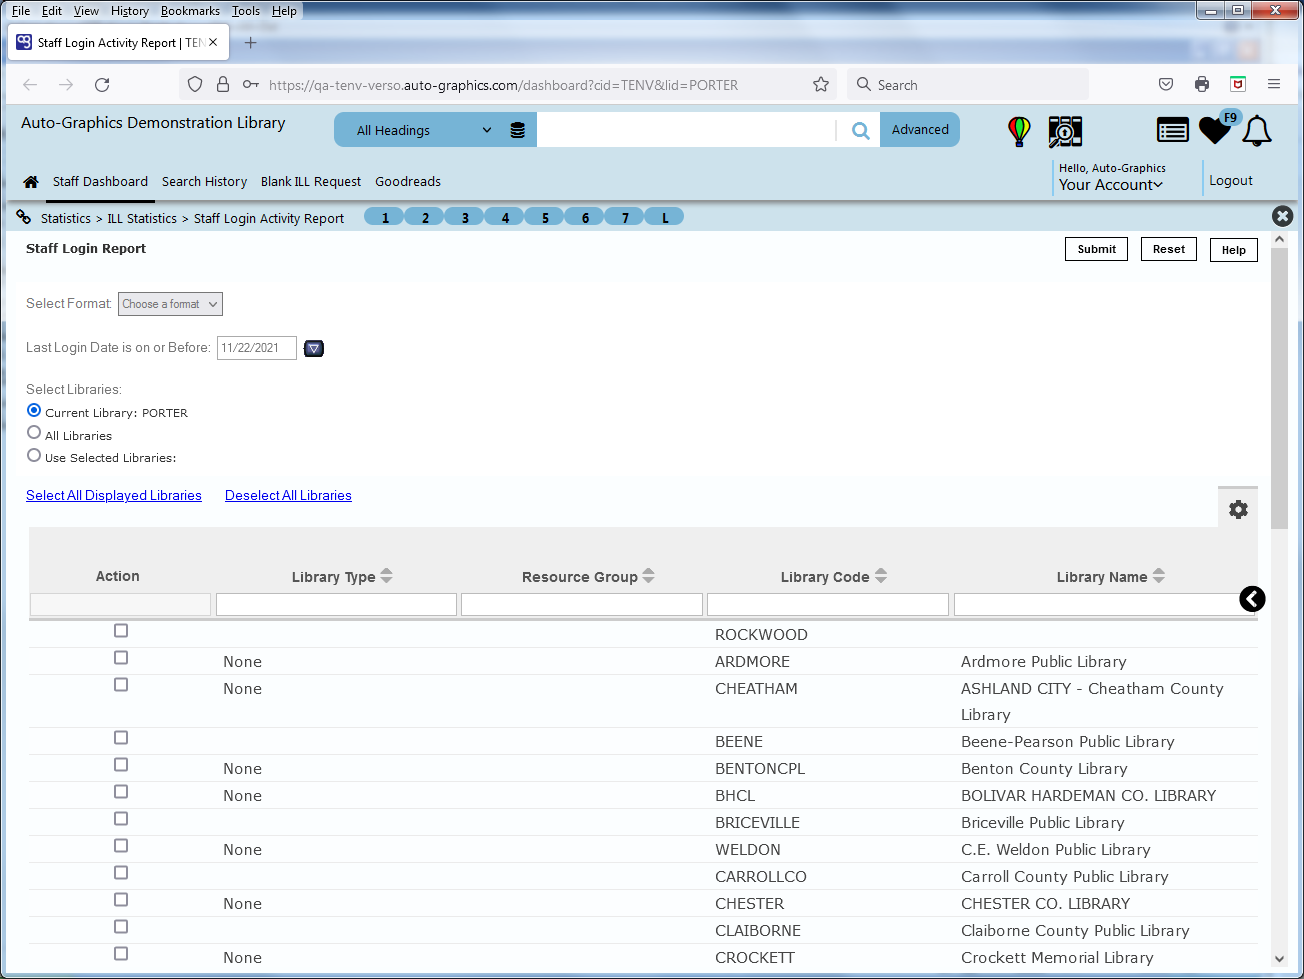Click the database stack icon beside All Headings
The width and height of the screenshot is (1304, 979).
point(517,130)
